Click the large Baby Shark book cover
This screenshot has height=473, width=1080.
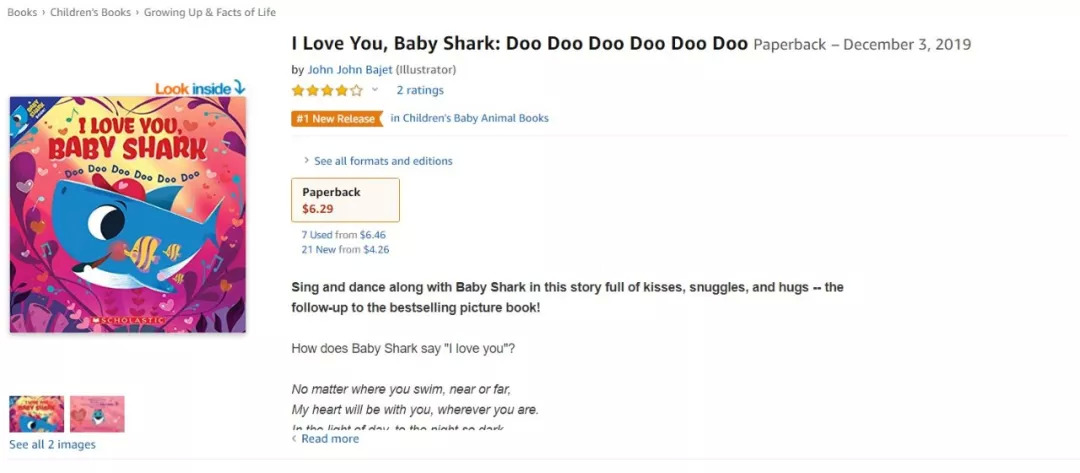point(127,215)
